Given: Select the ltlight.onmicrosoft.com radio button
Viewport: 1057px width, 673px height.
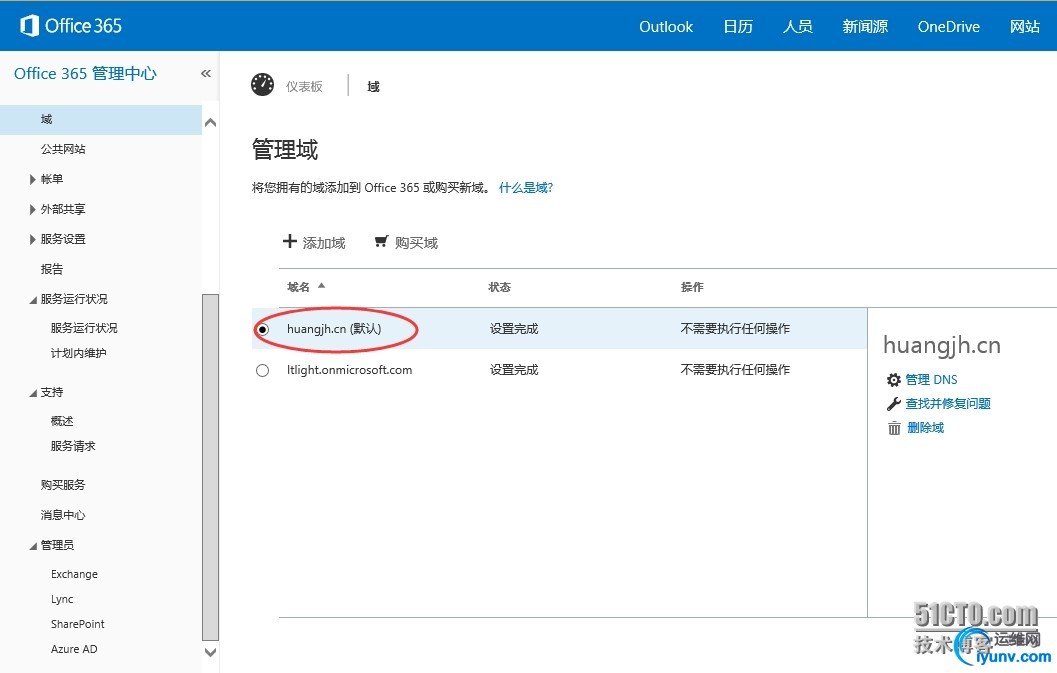Looking at the screenshot, I should click(x=262, y=370).
